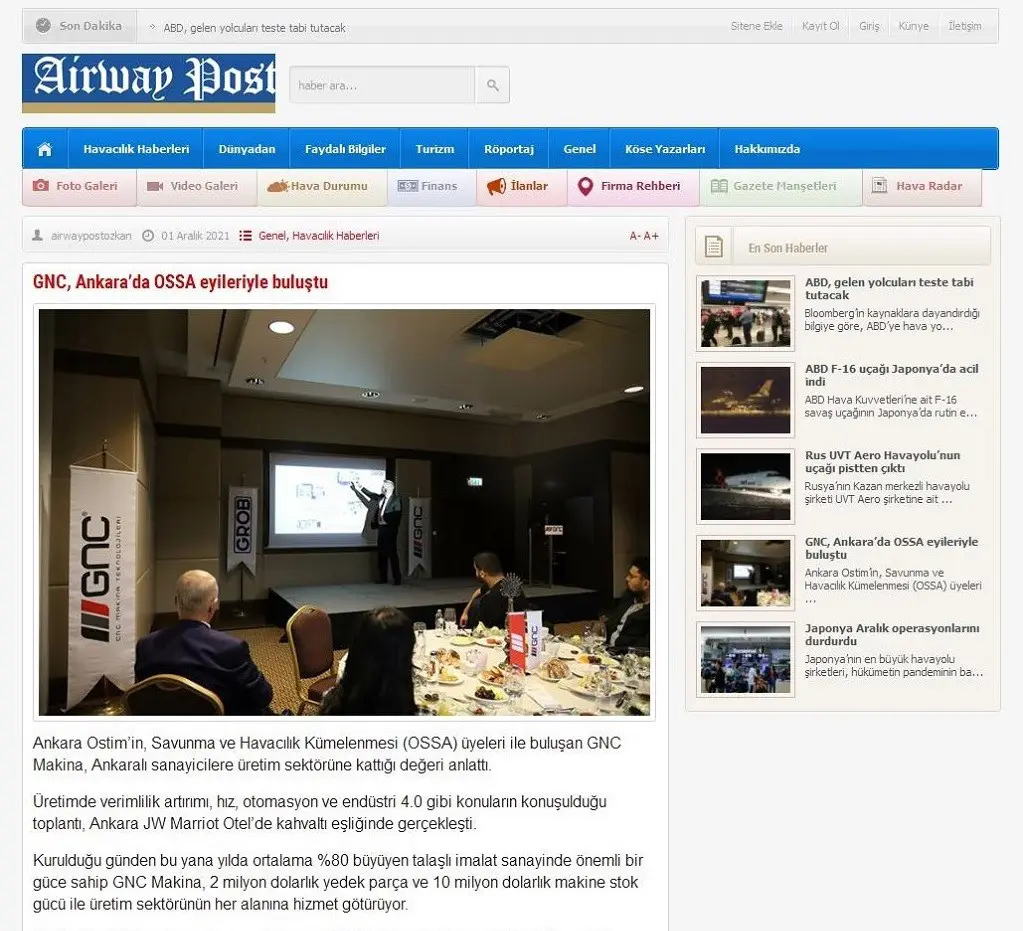Click the Video Galeri camcorder icon

(155, 186)
